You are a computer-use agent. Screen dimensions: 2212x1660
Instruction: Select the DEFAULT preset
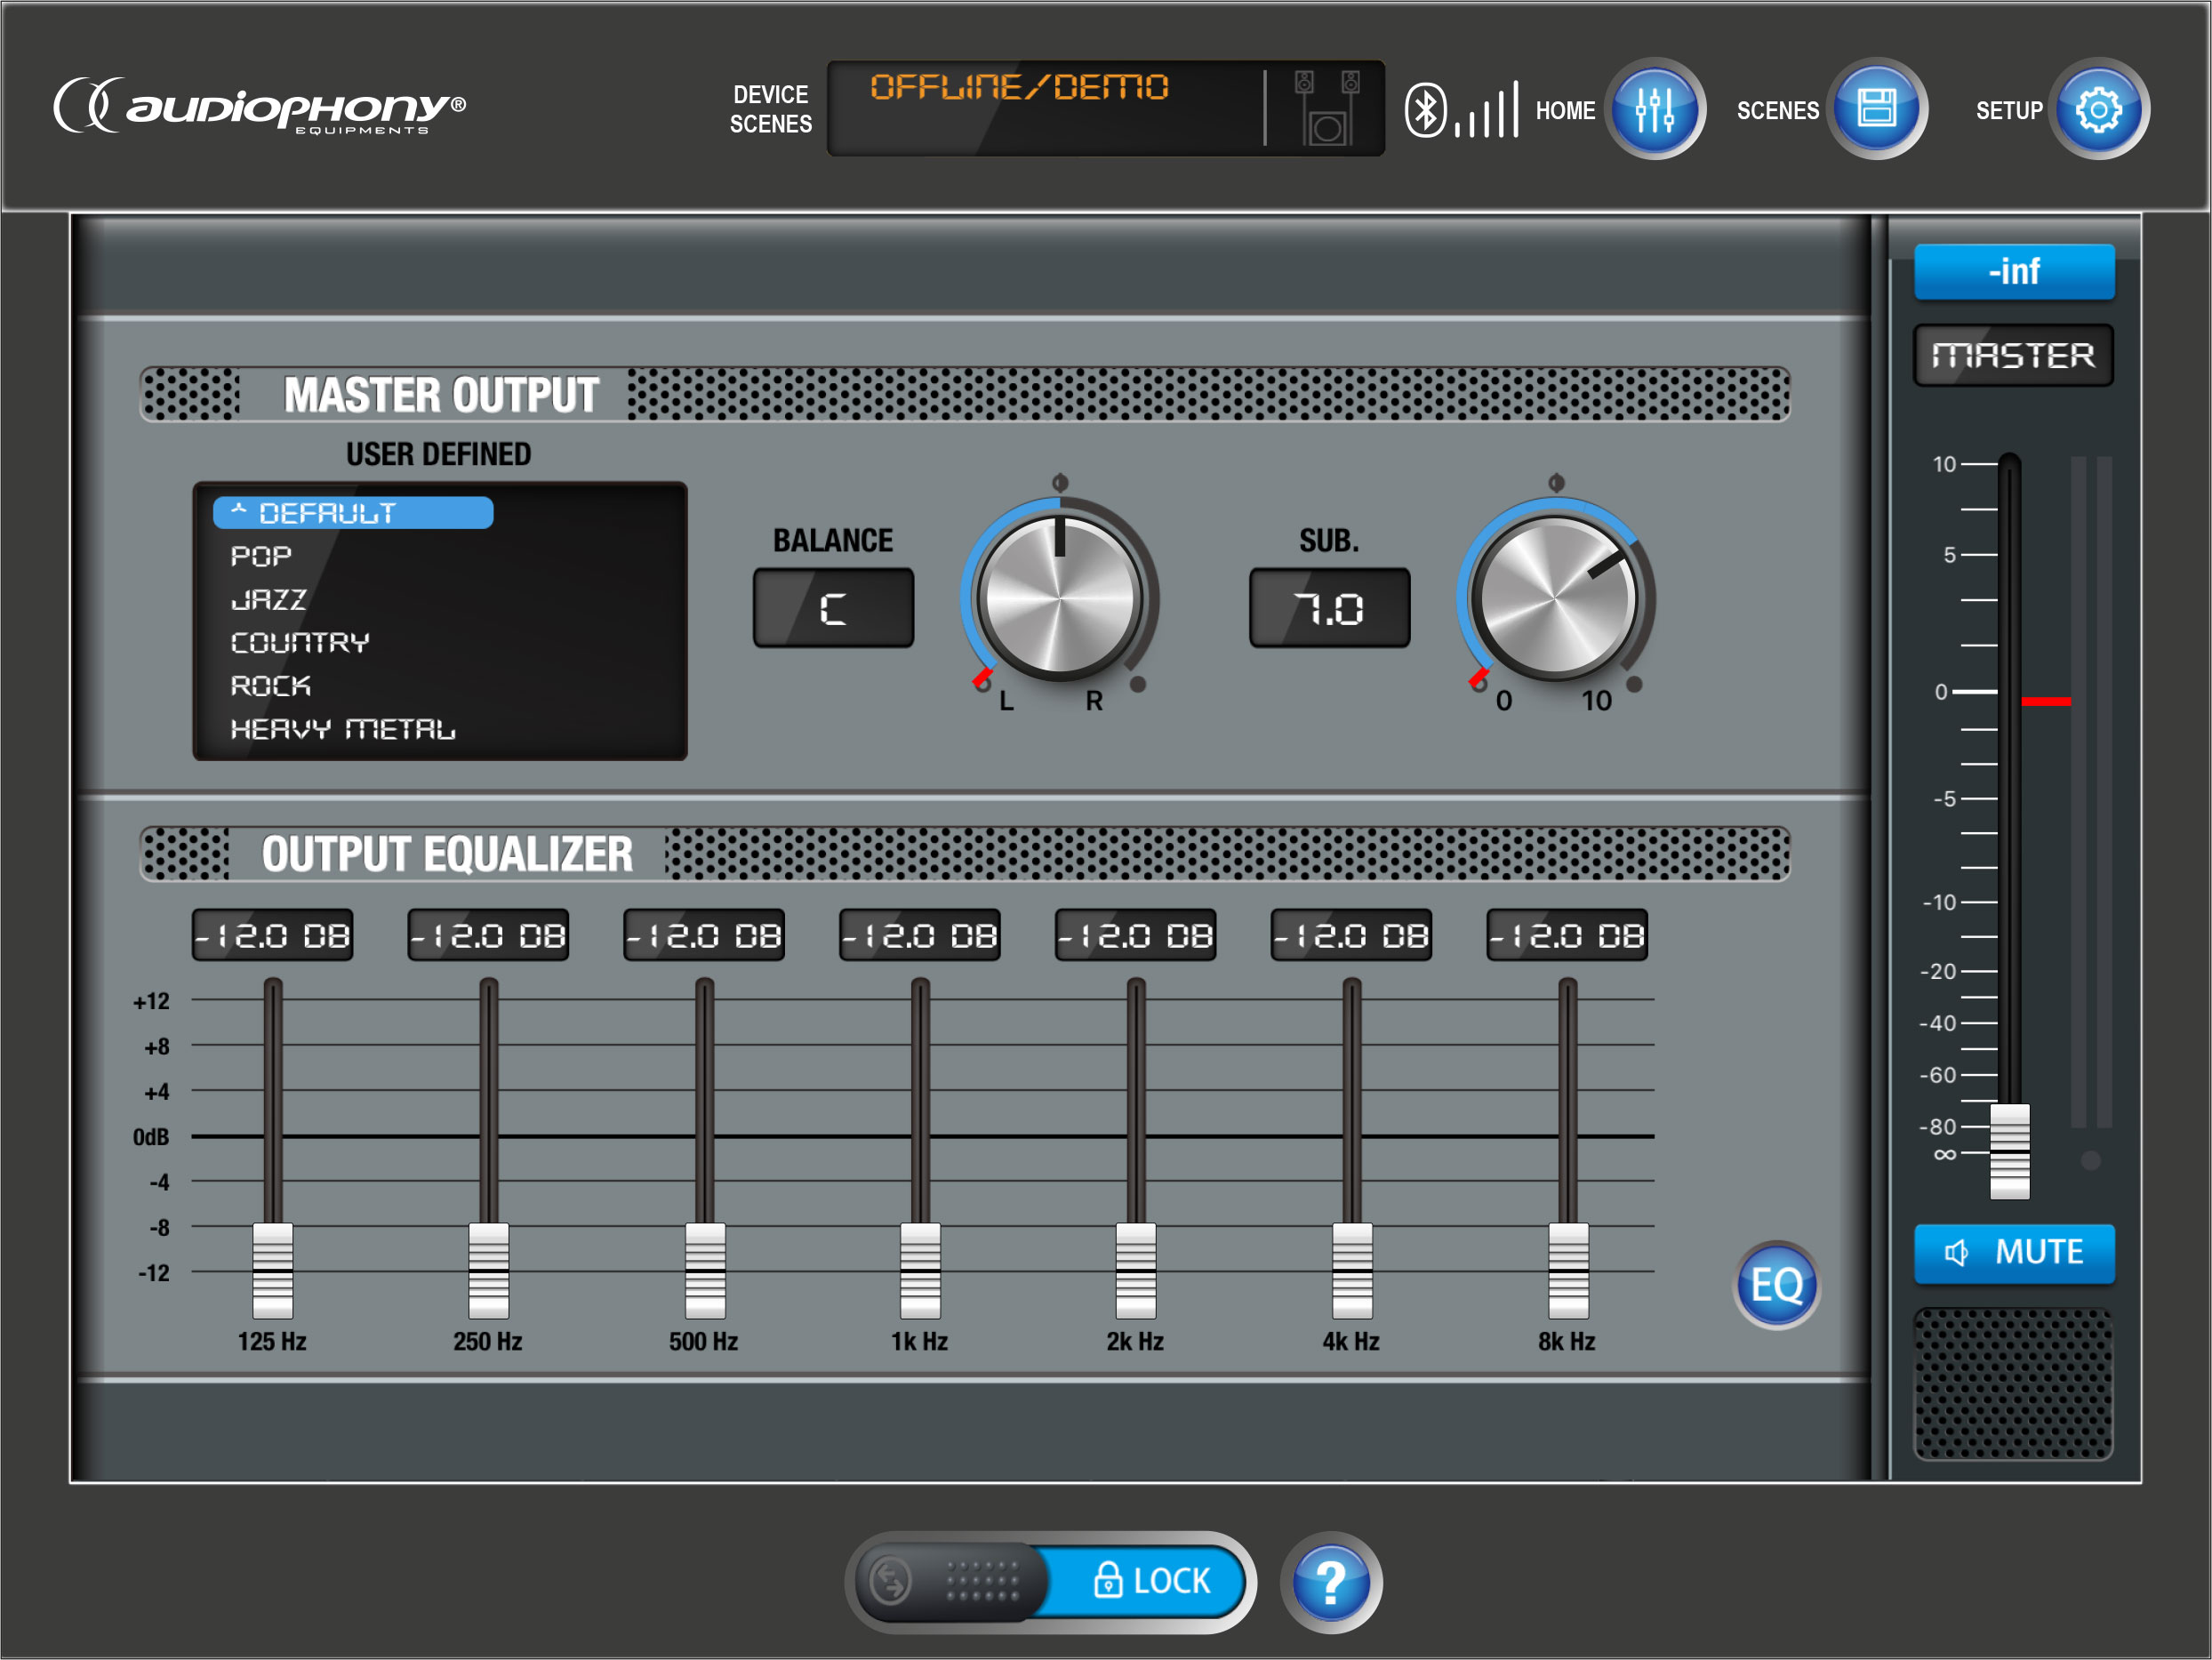coord(353,513)
